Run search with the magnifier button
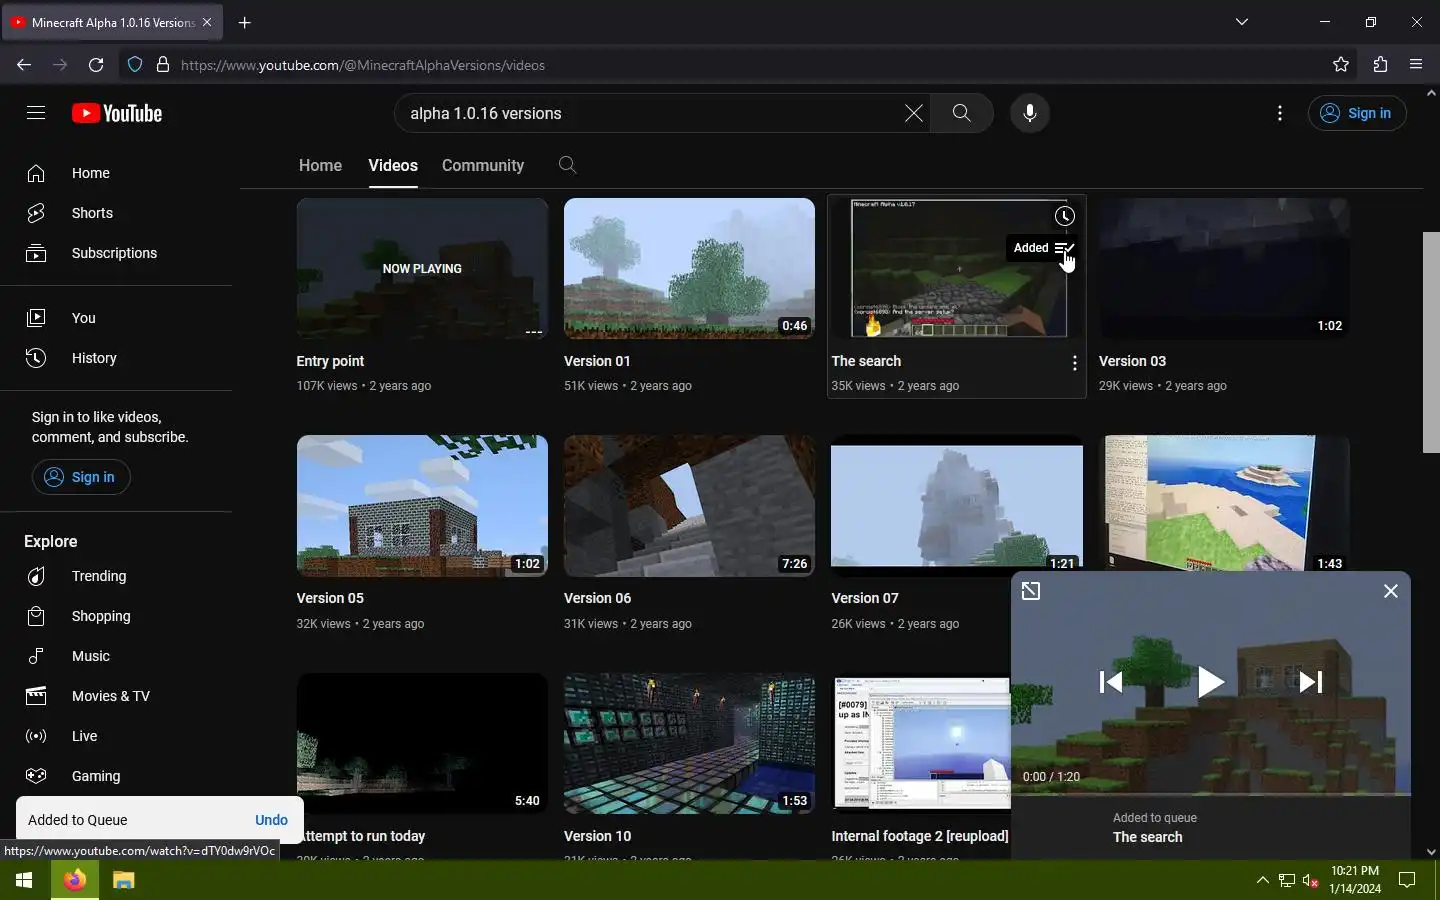The height and width of the screenshot is (900, 1440). tap(961, 113)
